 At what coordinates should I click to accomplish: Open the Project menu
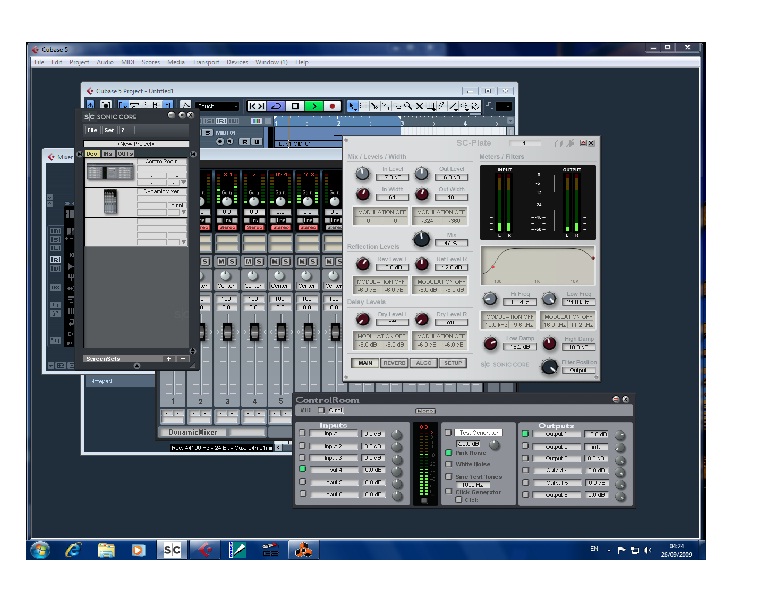(x=79, y=62)
